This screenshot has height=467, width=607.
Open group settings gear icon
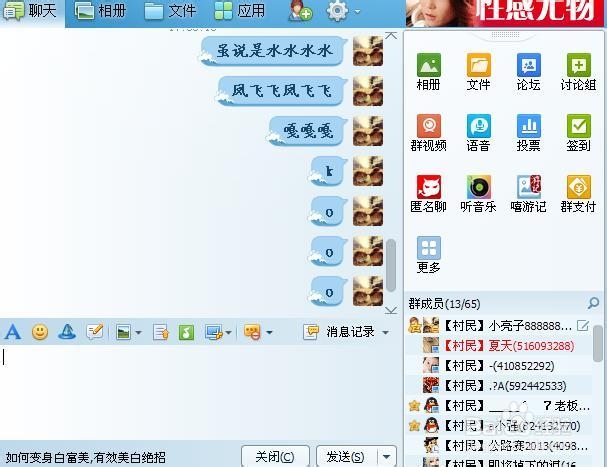coord(338,11)
